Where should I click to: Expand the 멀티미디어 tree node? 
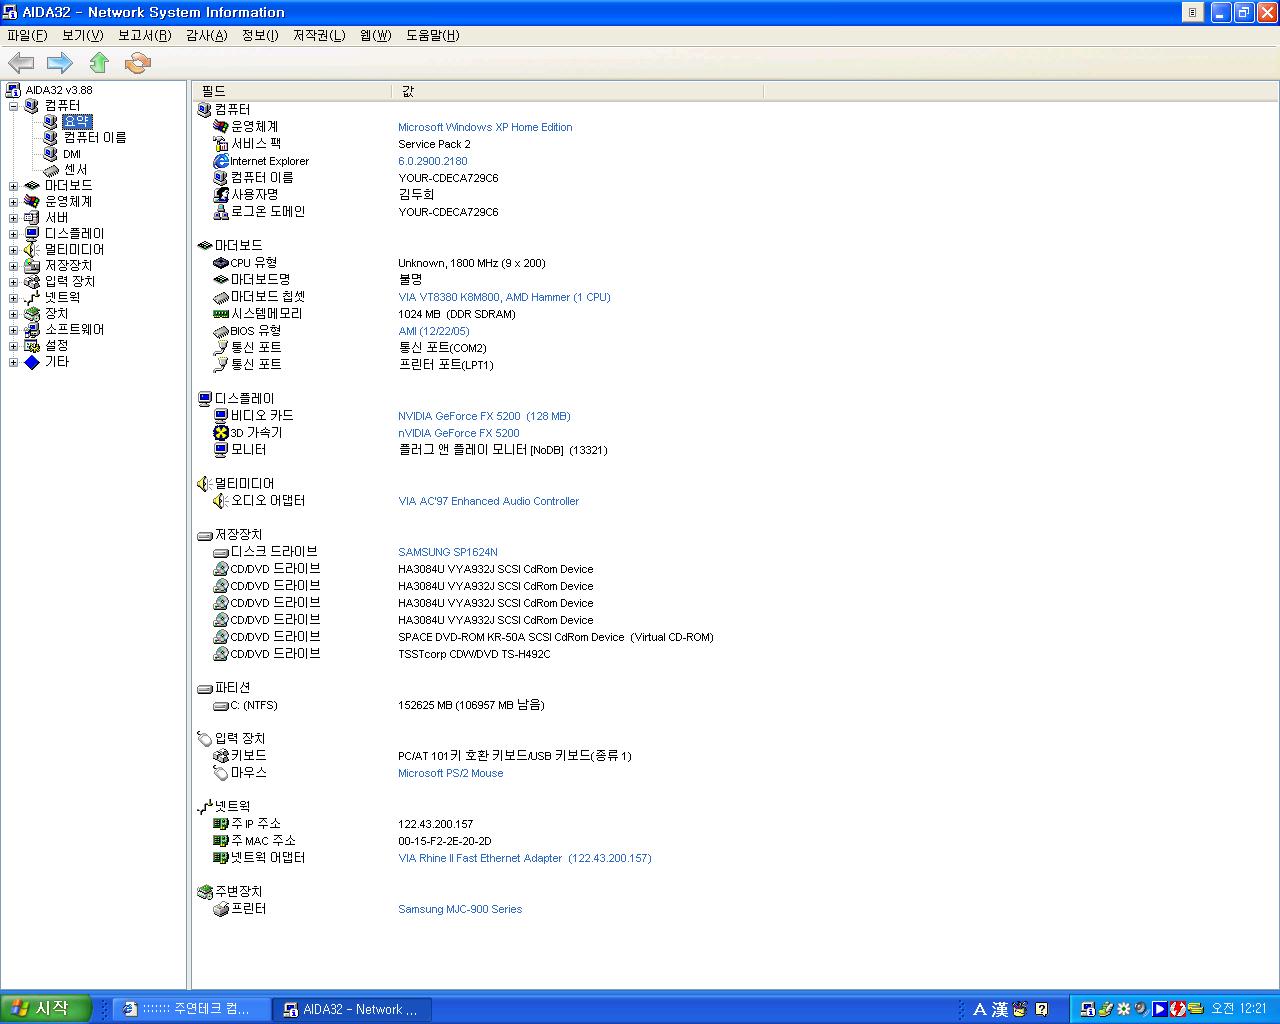13,250
